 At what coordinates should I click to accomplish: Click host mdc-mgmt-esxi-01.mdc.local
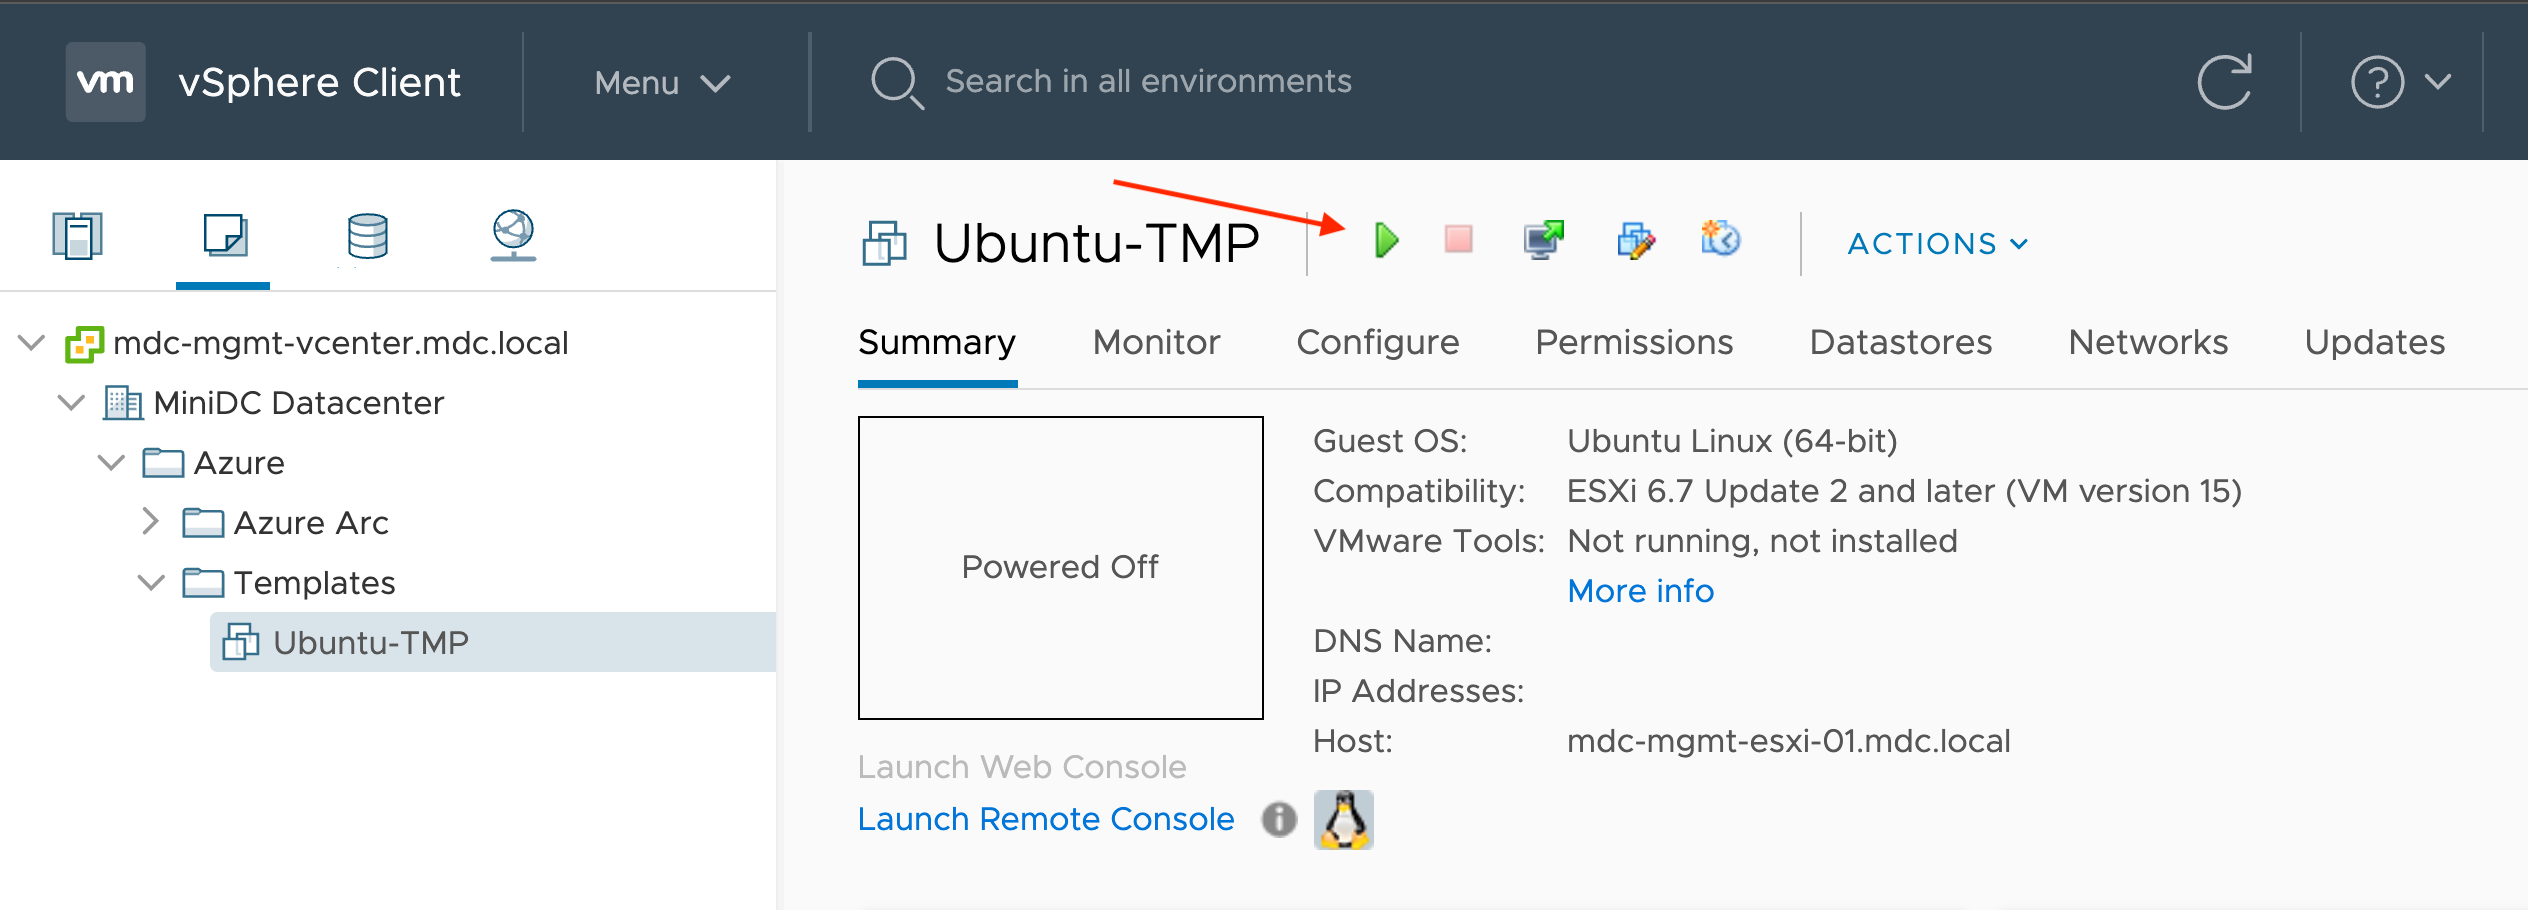1788,741
